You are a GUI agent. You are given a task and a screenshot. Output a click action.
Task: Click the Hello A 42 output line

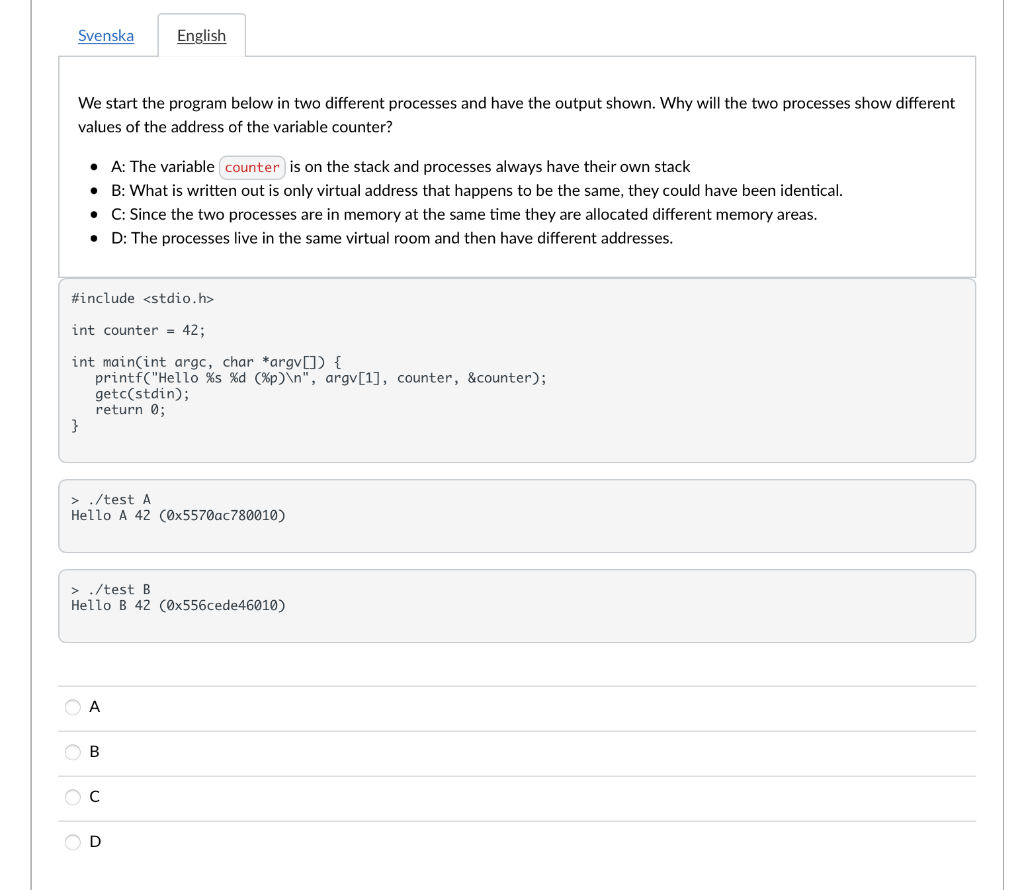(x=178, y=516)
